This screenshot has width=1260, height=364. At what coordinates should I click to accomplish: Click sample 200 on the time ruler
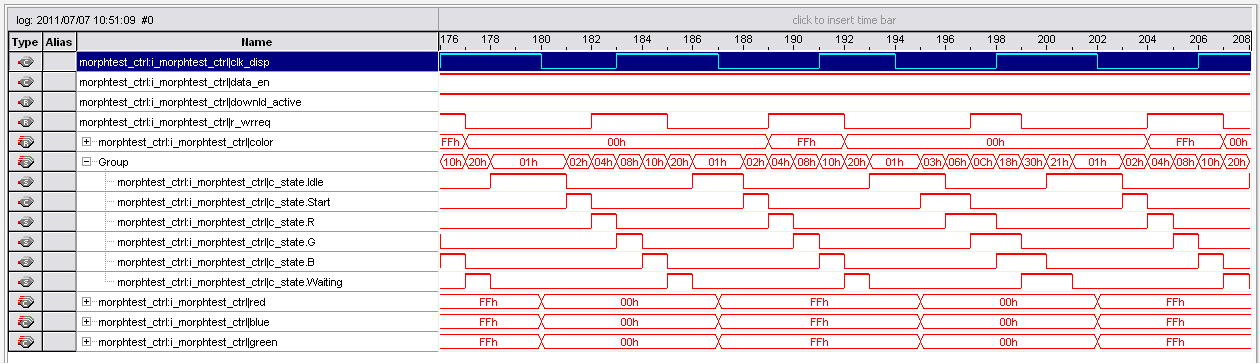pos(1046,40)
